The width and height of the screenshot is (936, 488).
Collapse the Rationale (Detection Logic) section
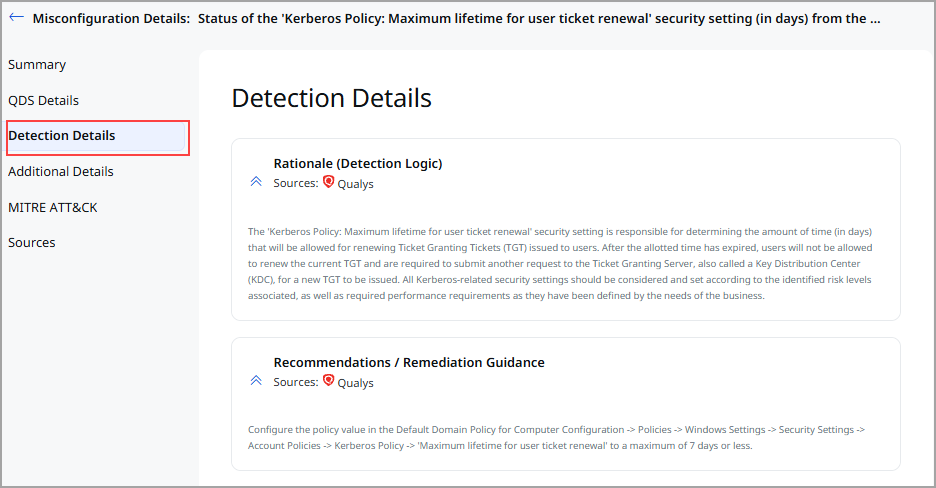256,182
